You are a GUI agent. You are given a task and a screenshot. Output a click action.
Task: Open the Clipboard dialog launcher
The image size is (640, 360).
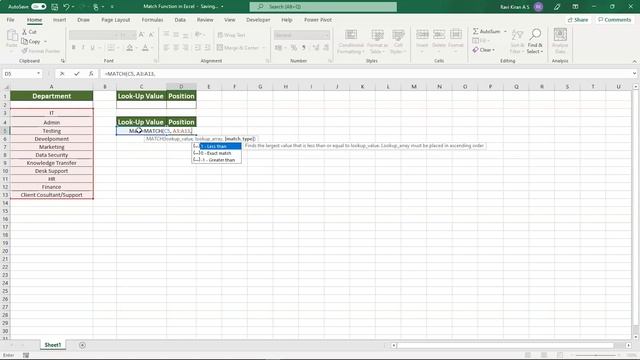[x=63, y=61]
